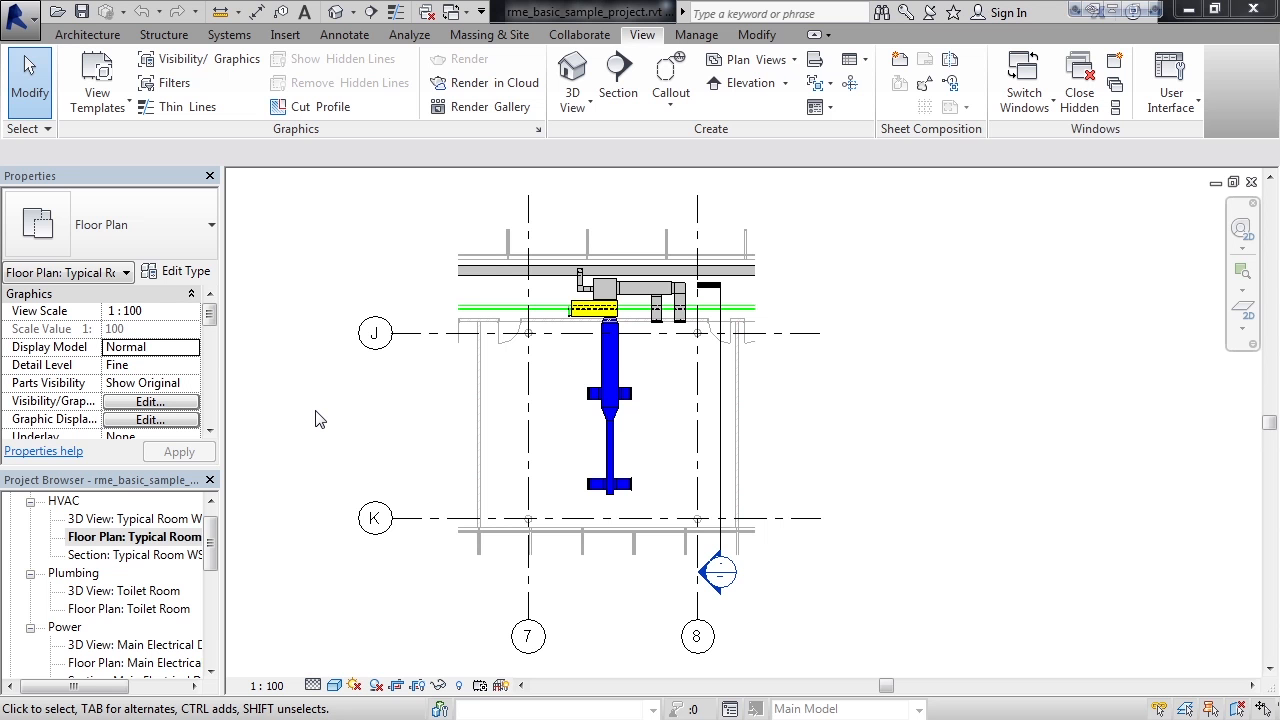The width and height of the screenshot is (1280, 720).
Task: Click the Edit Type button
Action: 176,271
